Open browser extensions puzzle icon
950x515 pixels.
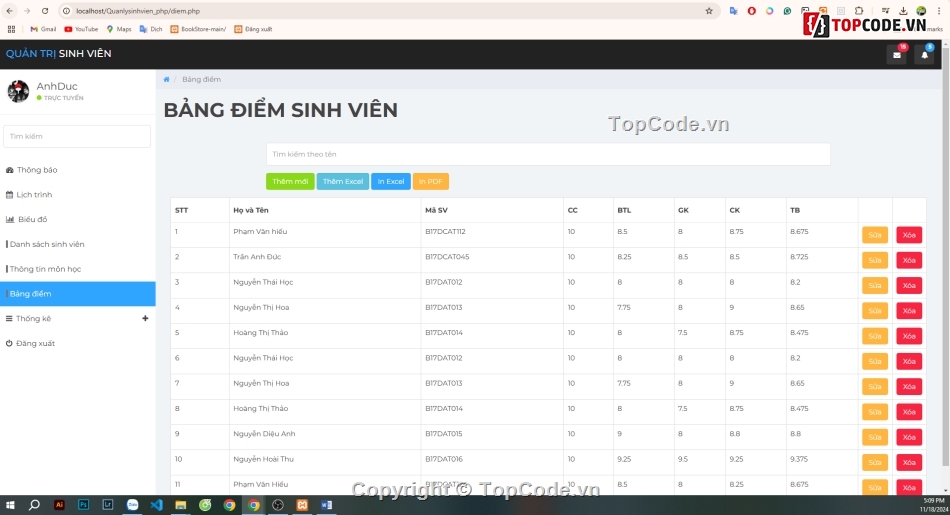pyautogui.click(x=859, y=11)
